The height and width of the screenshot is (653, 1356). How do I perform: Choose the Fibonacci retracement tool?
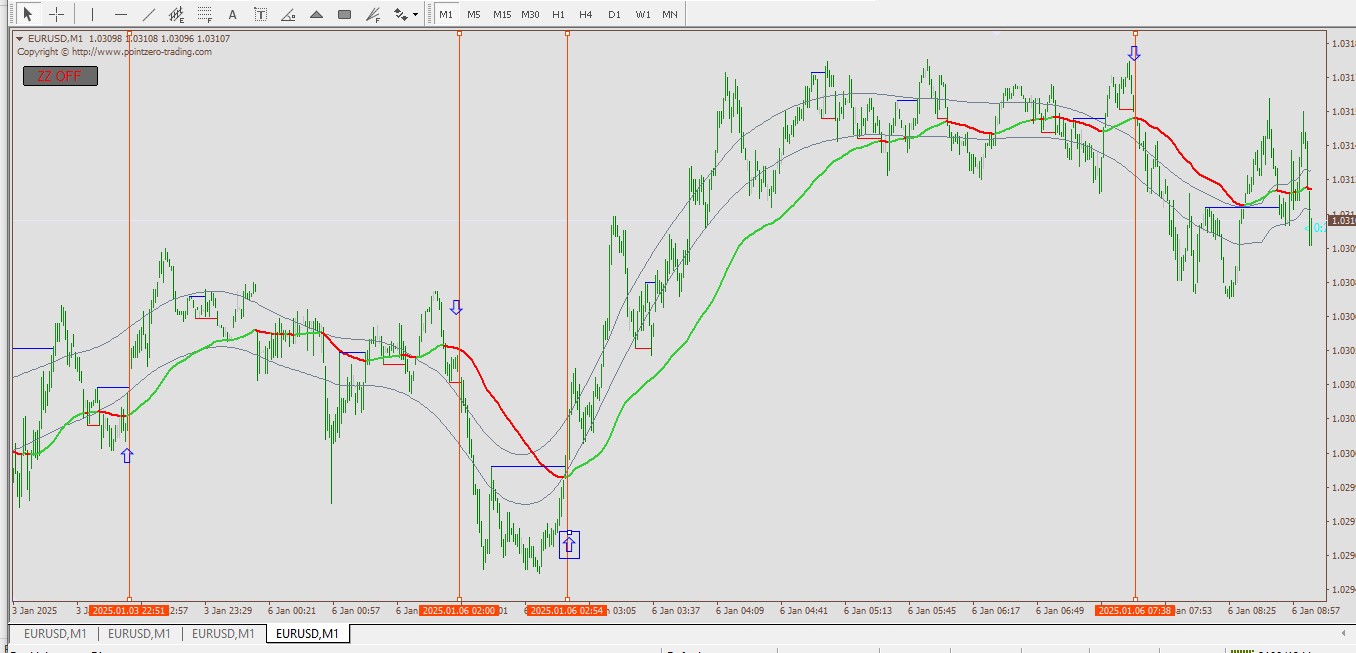coord(205,14)
